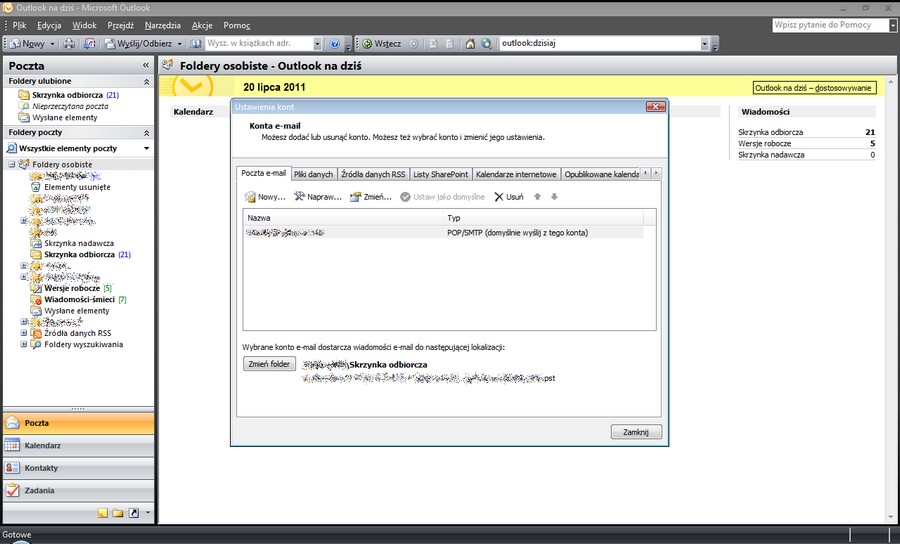Switch to the Pliki danych tab

click(x=313, y=174)
